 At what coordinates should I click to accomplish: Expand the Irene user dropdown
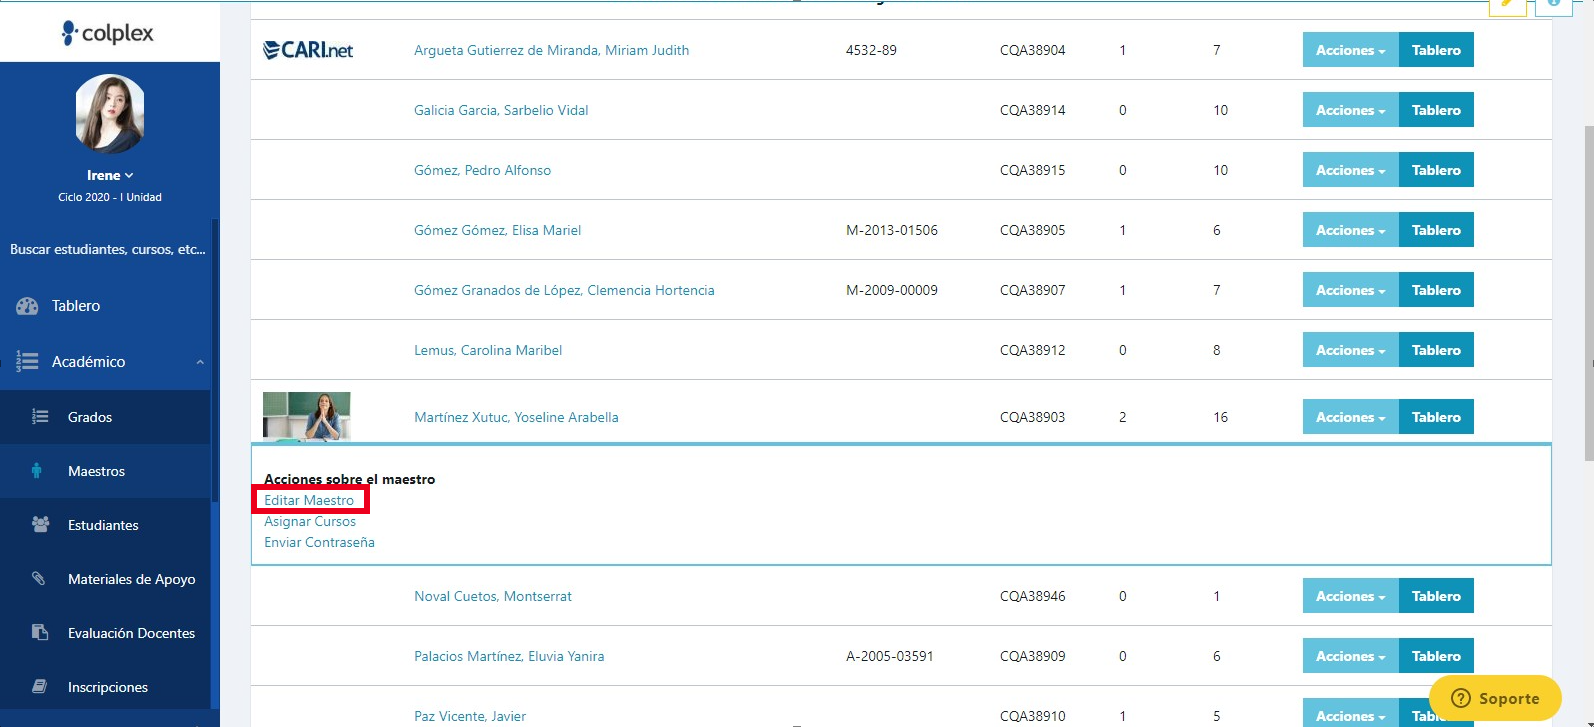110,175
